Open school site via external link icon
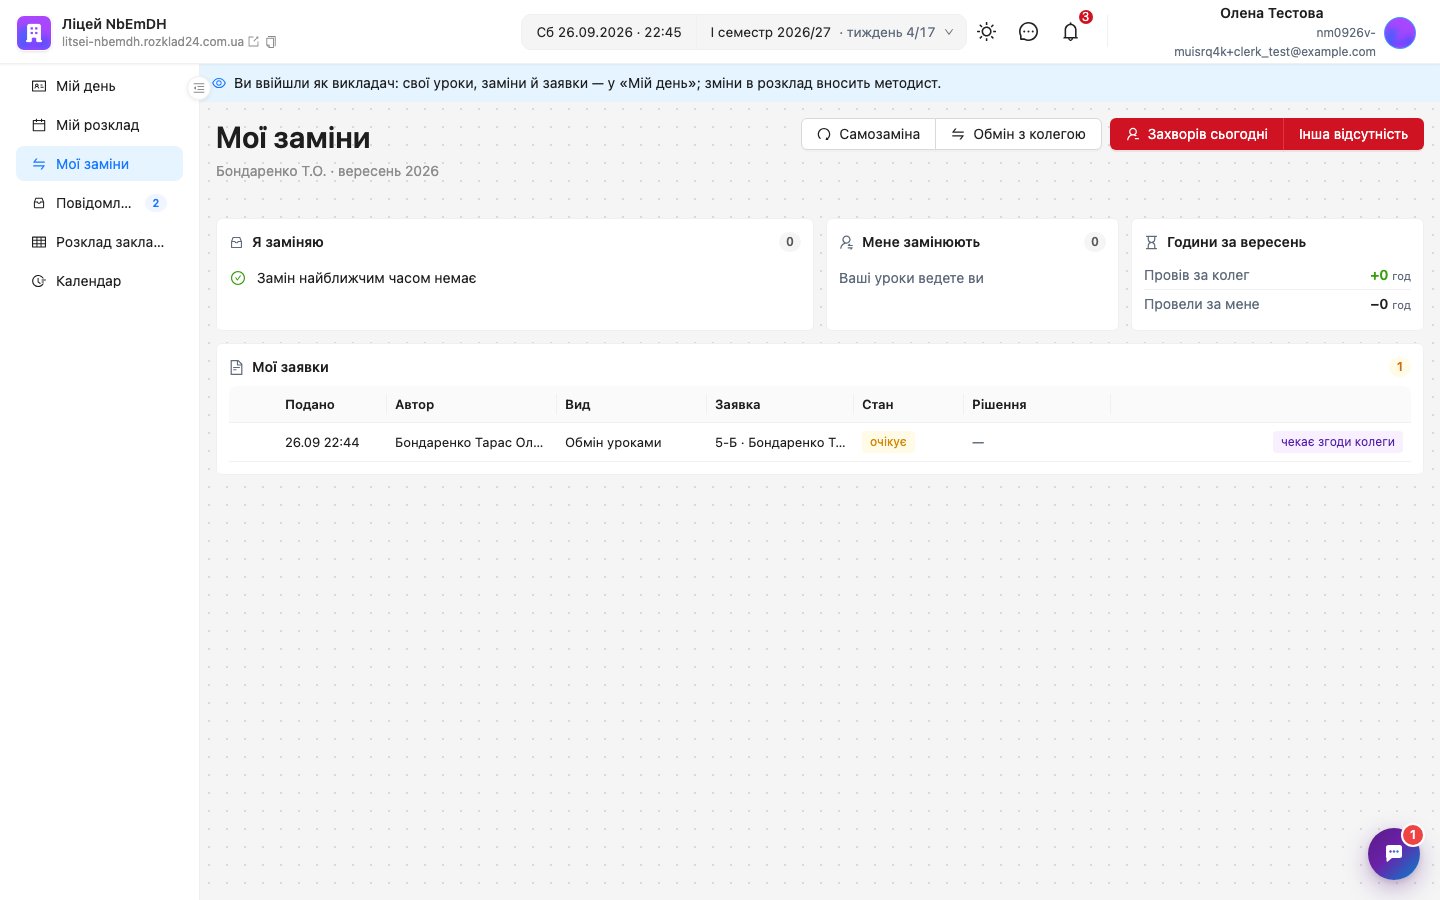 pyautogui.click(x=254, y=42)
